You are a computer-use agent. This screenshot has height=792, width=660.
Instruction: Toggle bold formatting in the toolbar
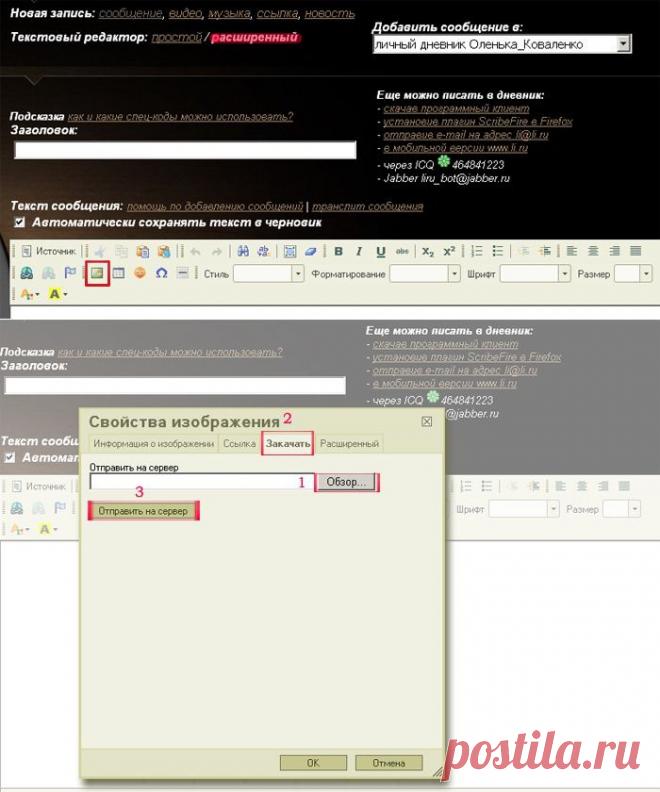point(338,251)
